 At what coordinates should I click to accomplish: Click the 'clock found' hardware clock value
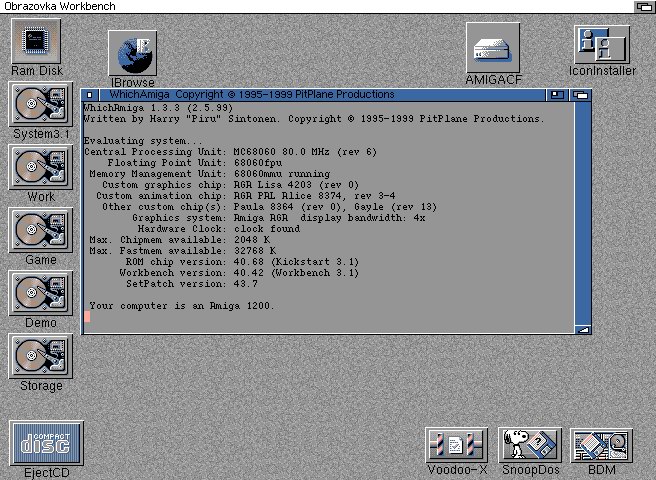click(x=267, y=229)
